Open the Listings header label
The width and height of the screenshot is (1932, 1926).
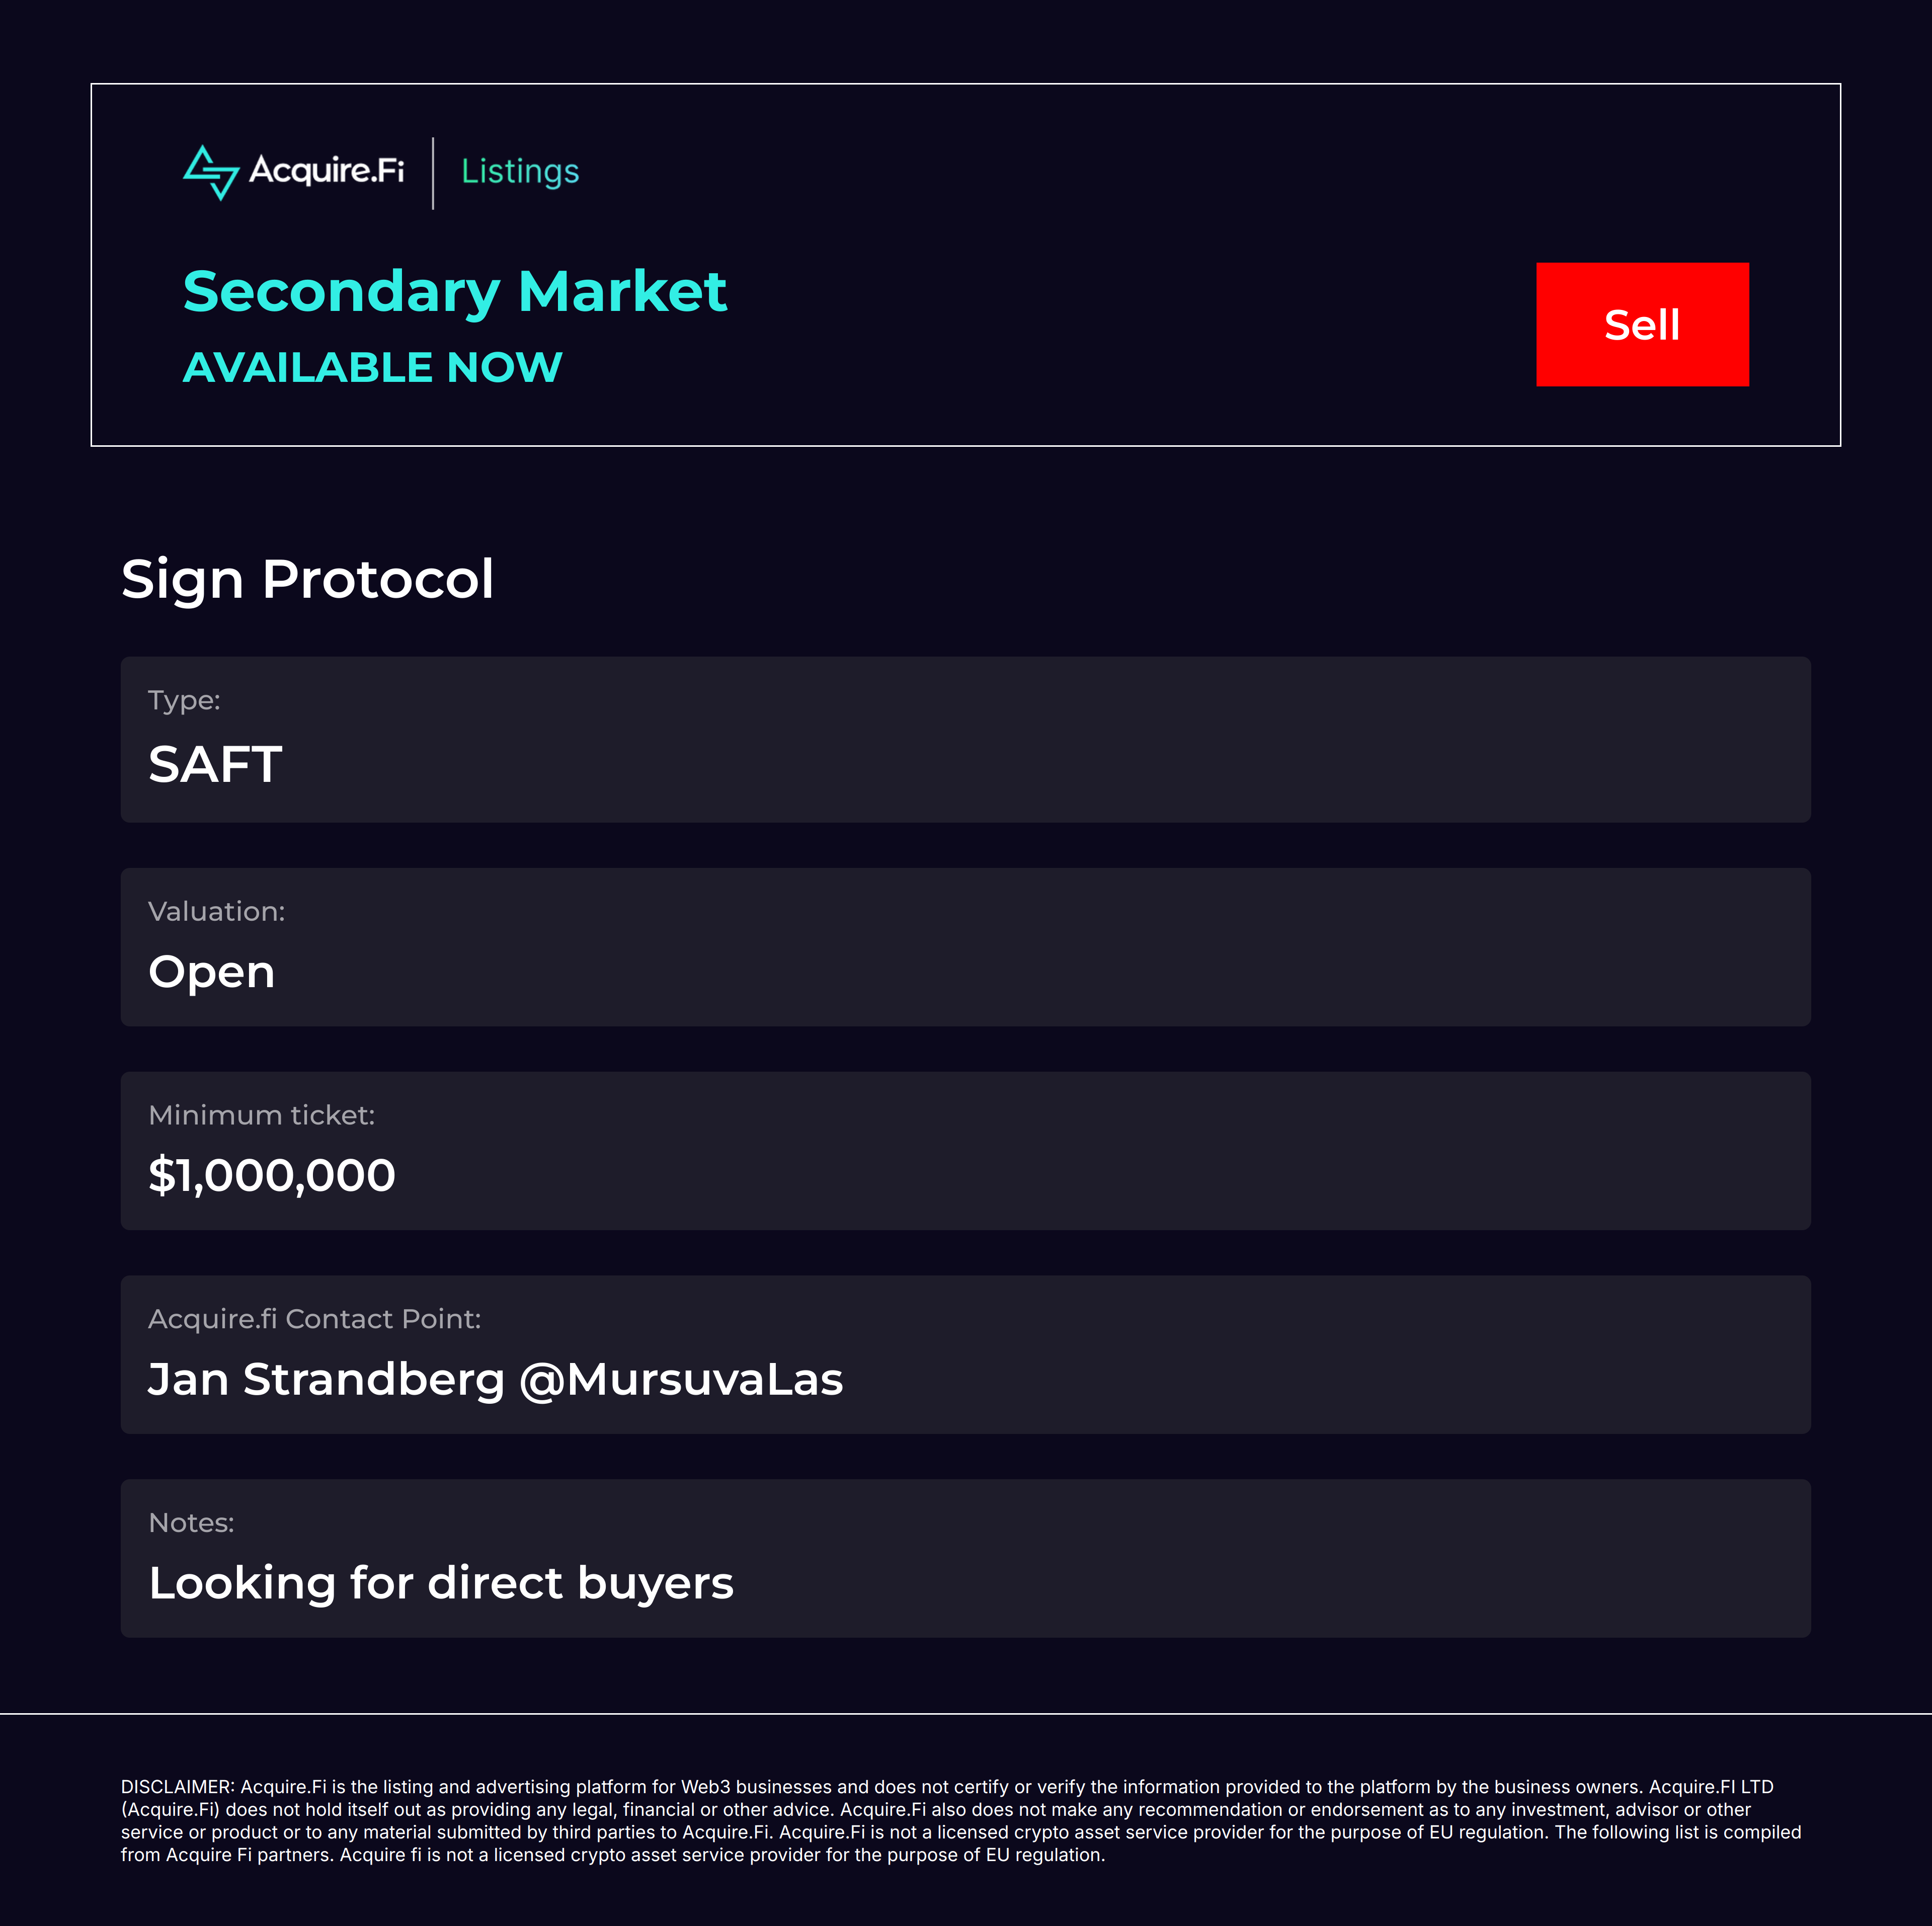(520, 171)
